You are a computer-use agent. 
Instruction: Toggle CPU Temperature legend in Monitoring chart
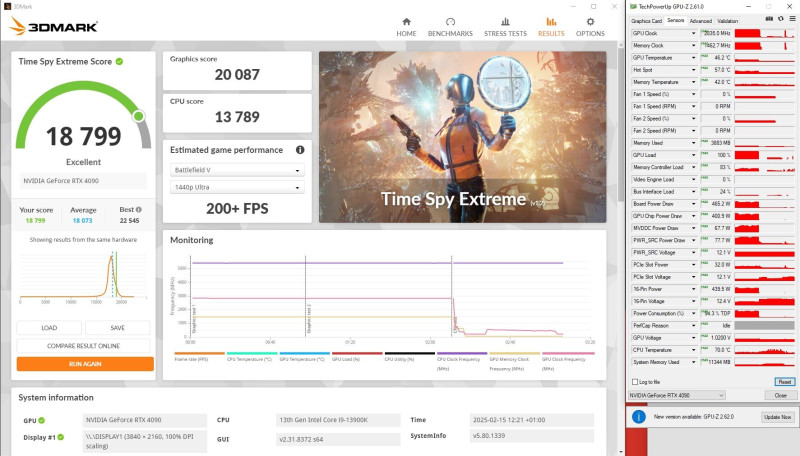click(x=252, y=356)
